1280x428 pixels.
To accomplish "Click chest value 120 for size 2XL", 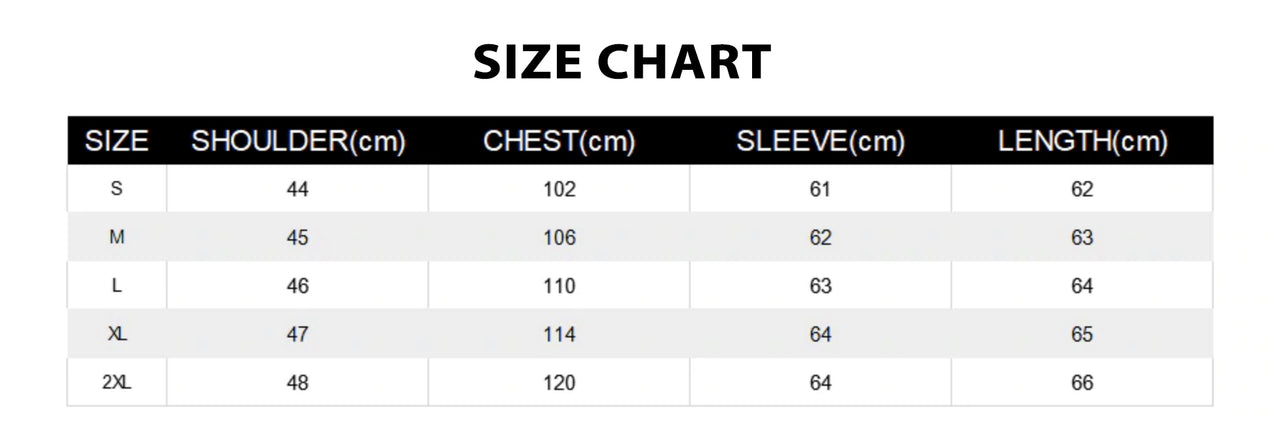I will (559, 382).
